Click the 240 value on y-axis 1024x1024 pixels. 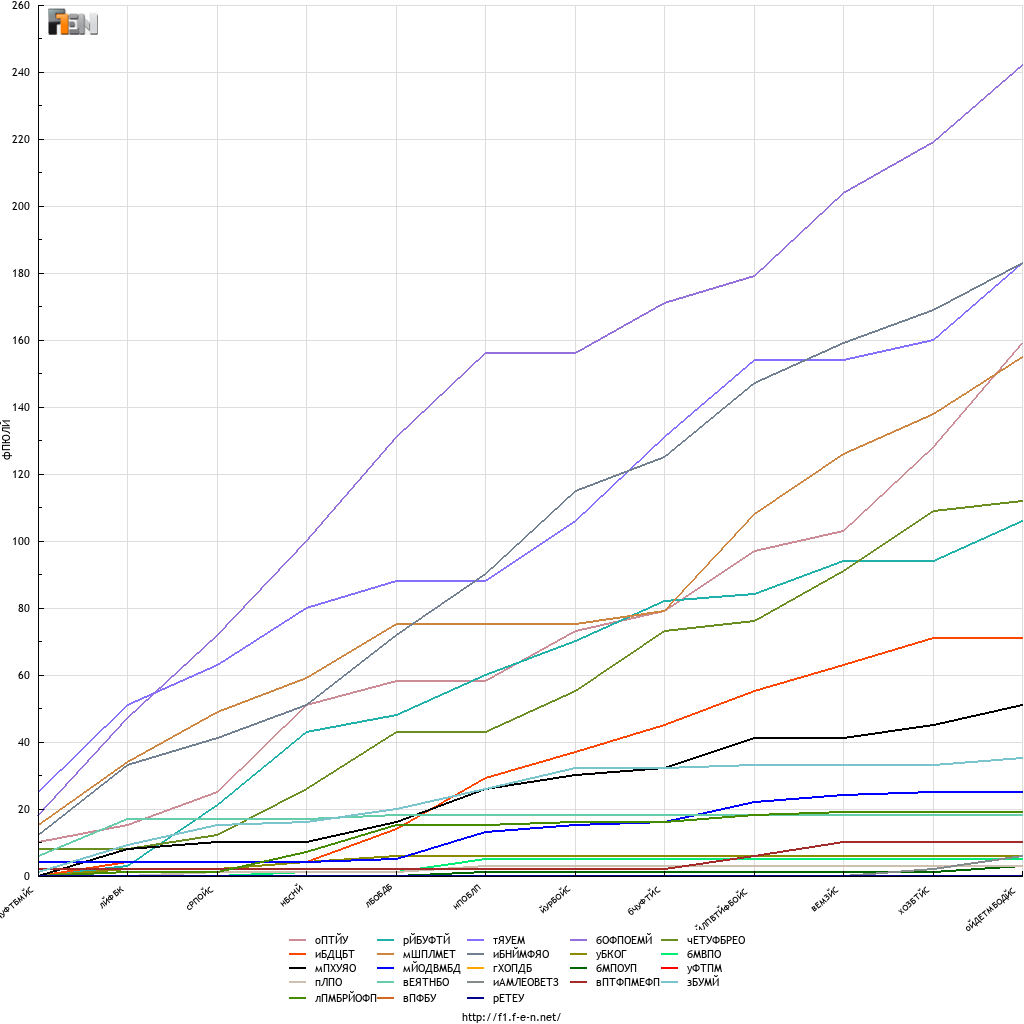coord(21,72)
